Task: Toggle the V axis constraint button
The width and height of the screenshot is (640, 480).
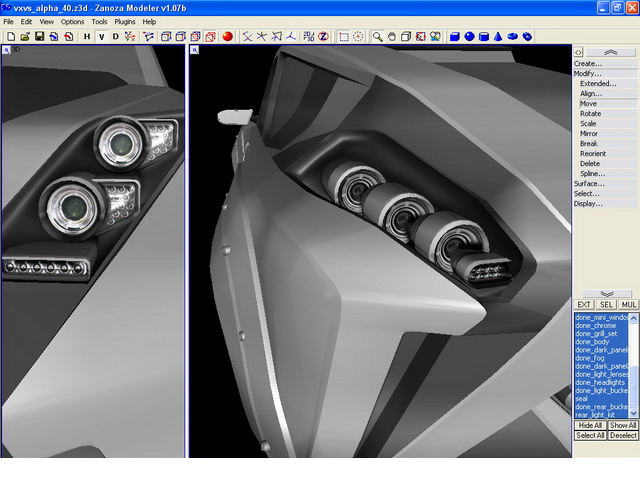Action: 101,36
